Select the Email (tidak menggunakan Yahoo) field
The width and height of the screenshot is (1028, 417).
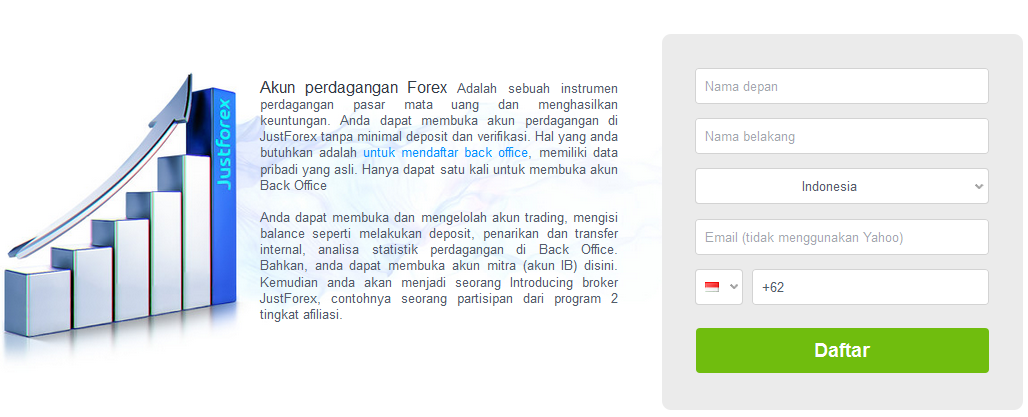[842, 237]
